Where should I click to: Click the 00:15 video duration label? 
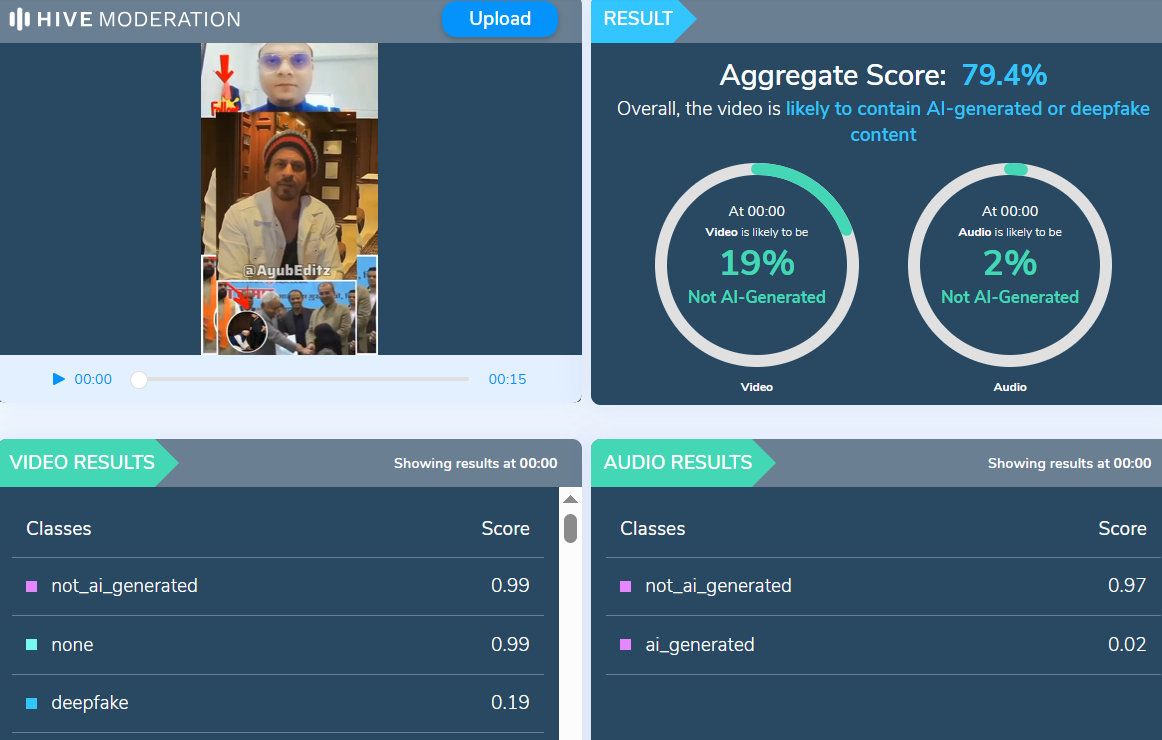(507, 379)
